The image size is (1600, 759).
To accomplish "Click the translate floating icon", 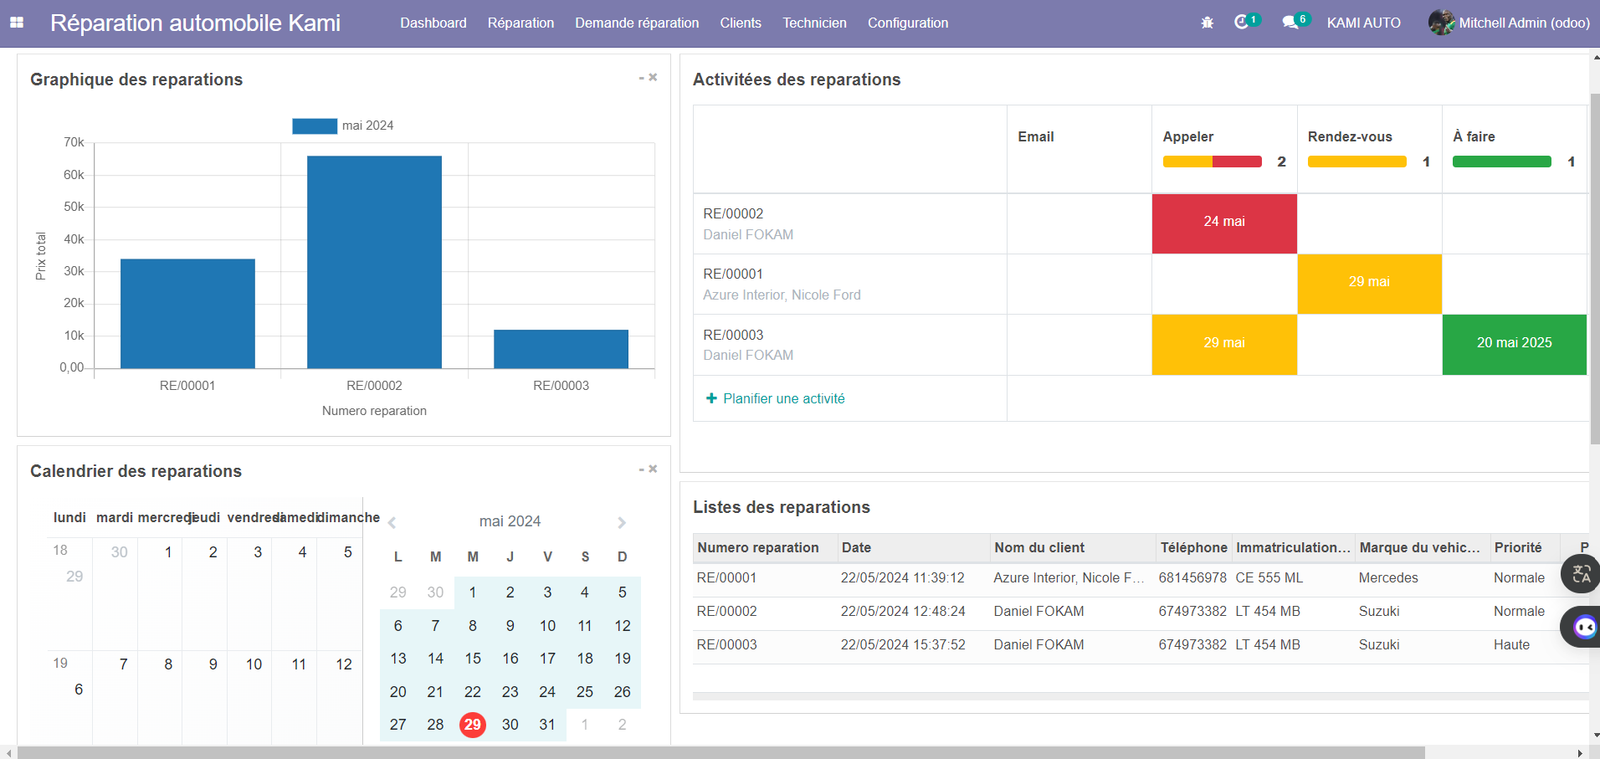I will coord(1581,574).
